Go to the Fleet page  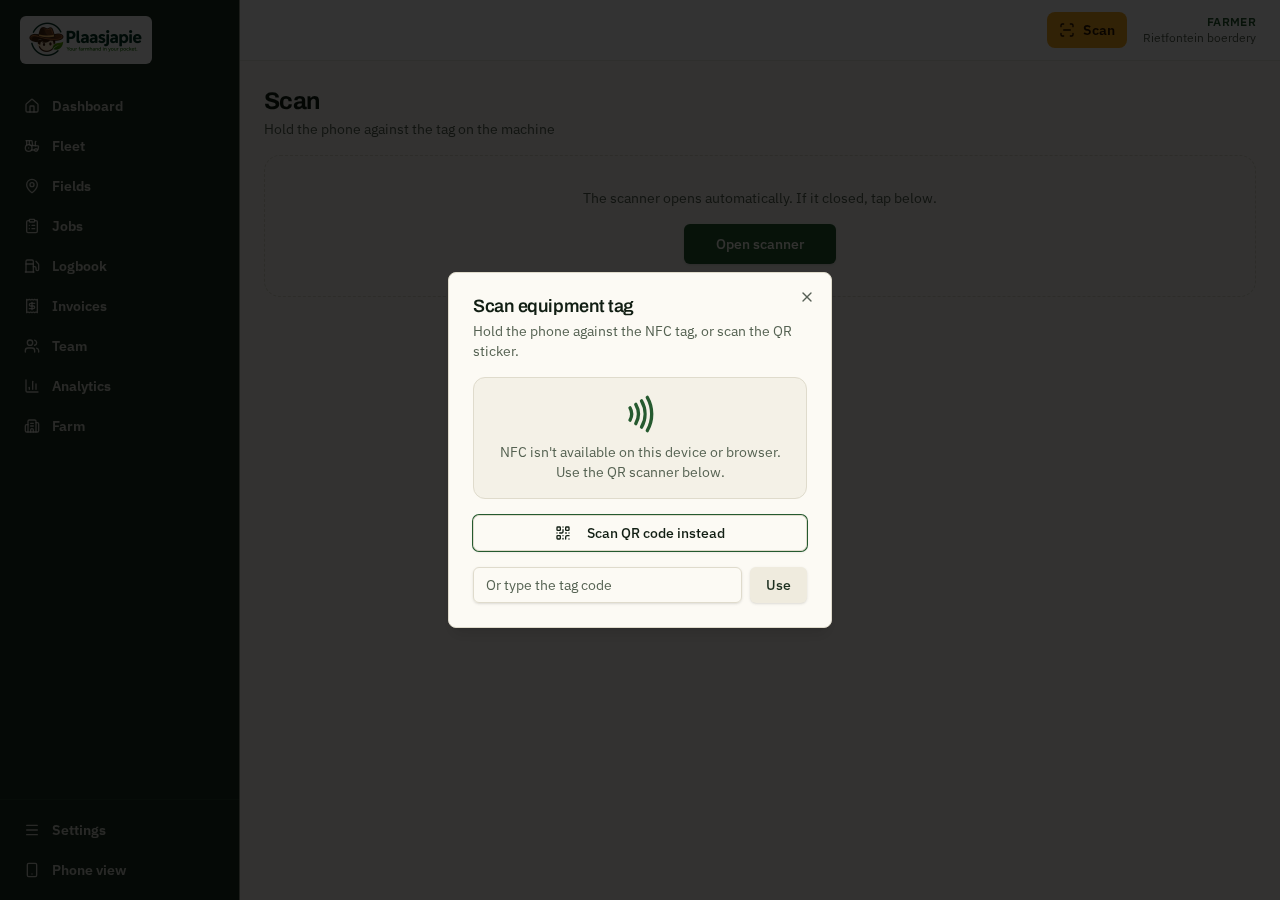pos(120,146)
